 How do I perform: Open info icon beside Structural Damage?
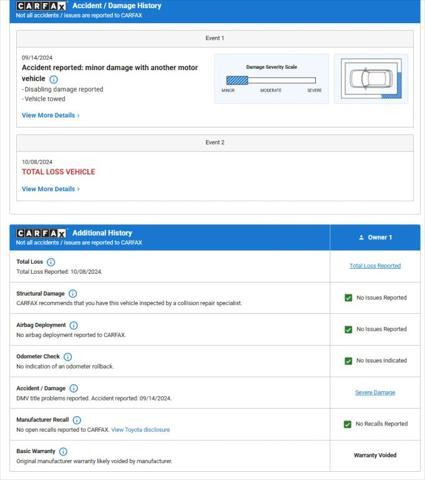click(x=73, y=294)
